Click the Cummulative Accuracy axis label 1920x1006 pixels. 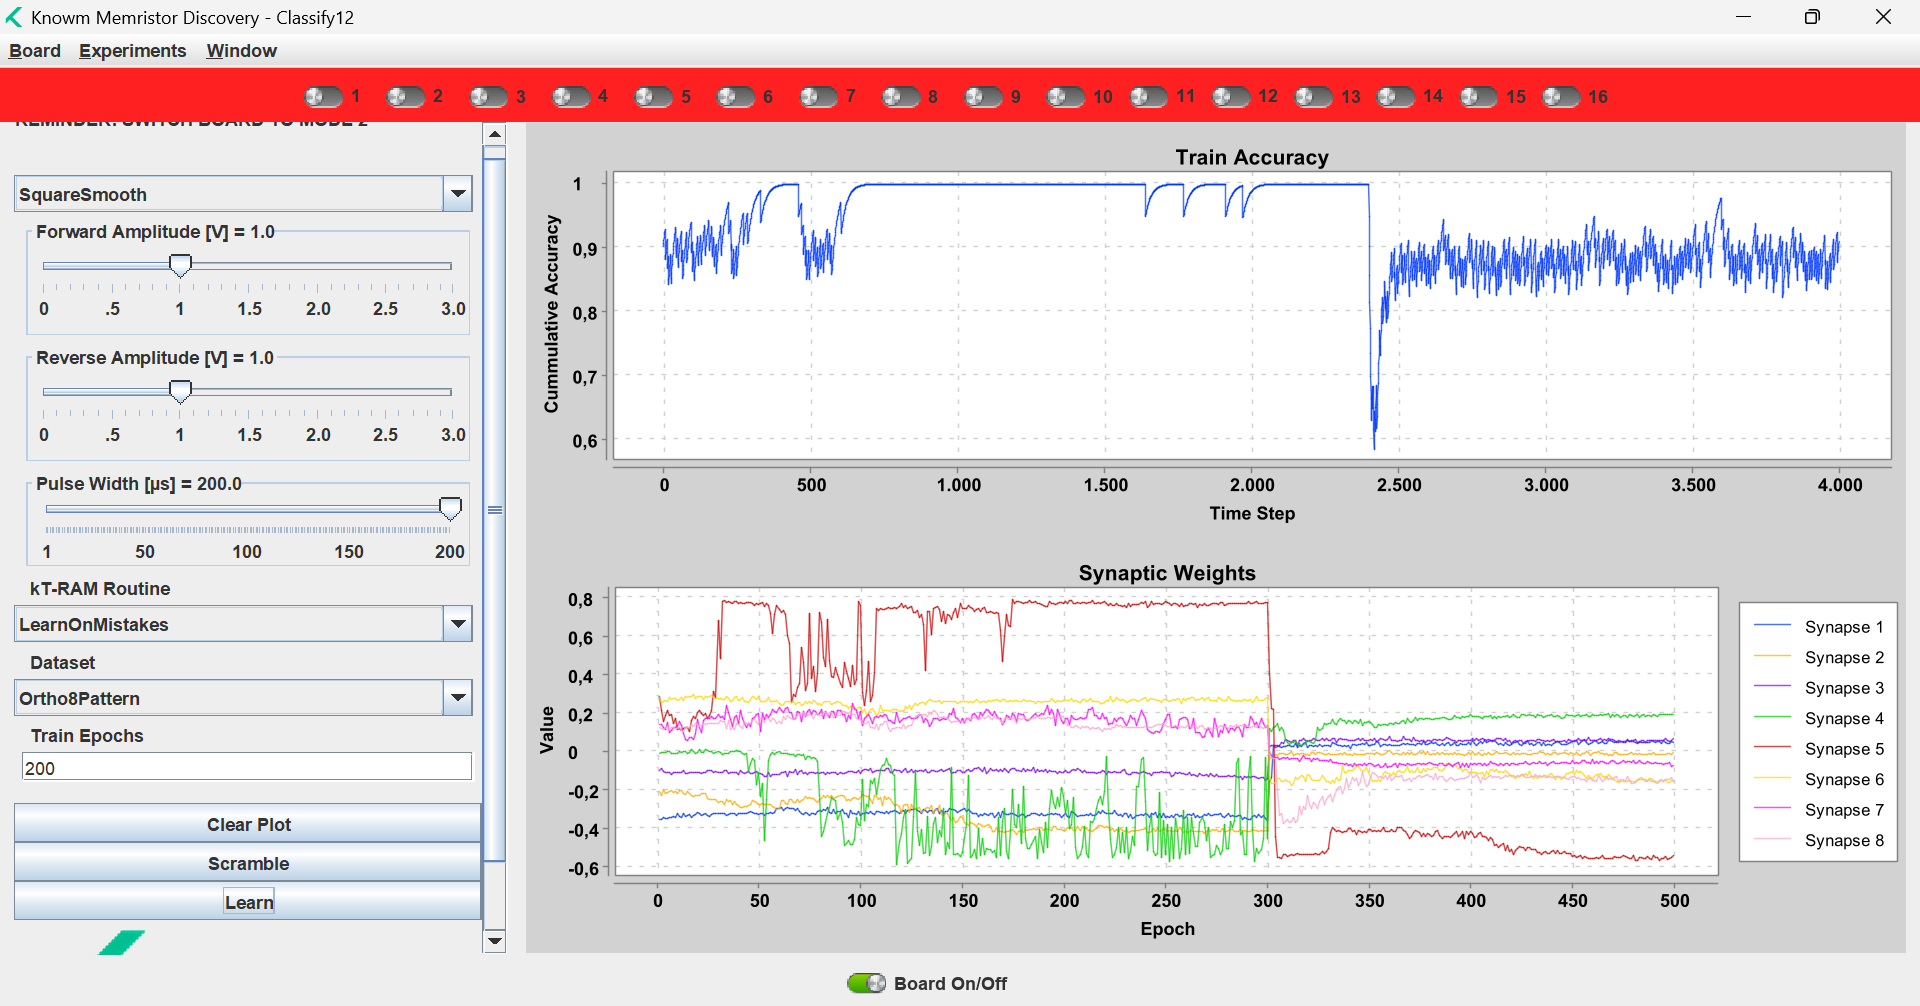click(x=551, y=313)
